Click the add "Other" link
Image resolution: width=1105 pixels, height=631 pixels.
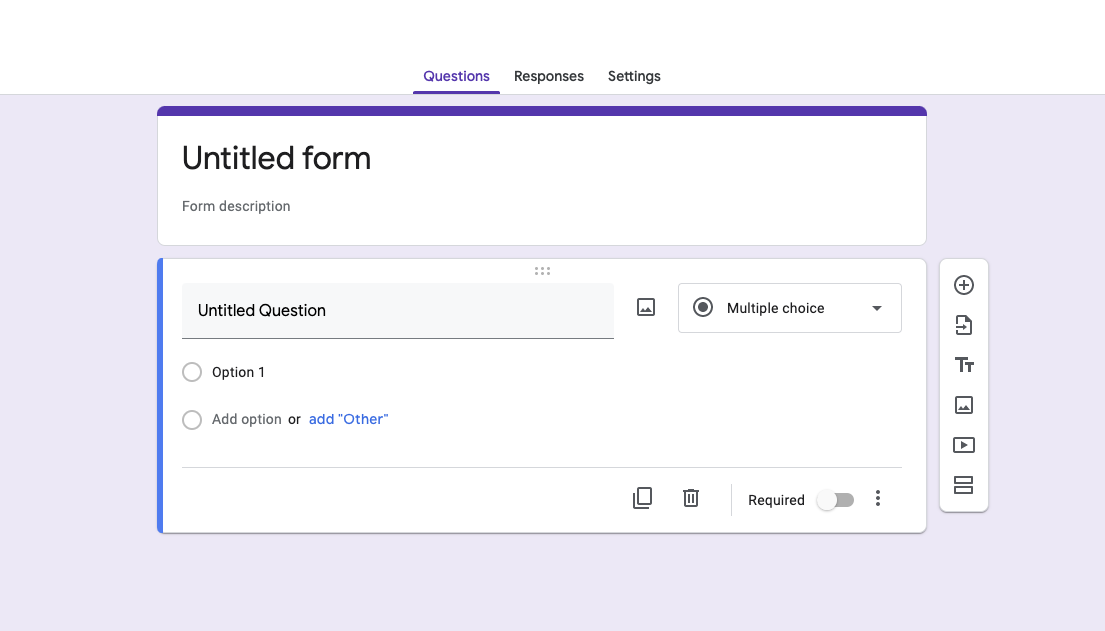[x=348, y=419]
